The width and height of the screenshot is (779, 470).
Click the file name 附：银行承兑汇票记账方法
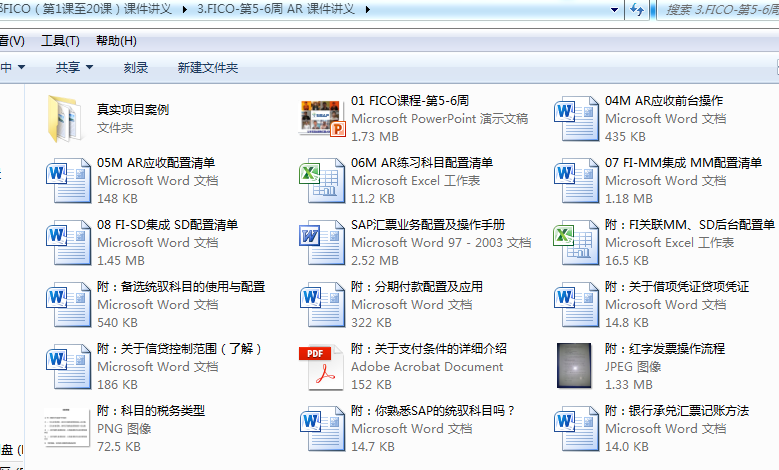click(677, 411)
